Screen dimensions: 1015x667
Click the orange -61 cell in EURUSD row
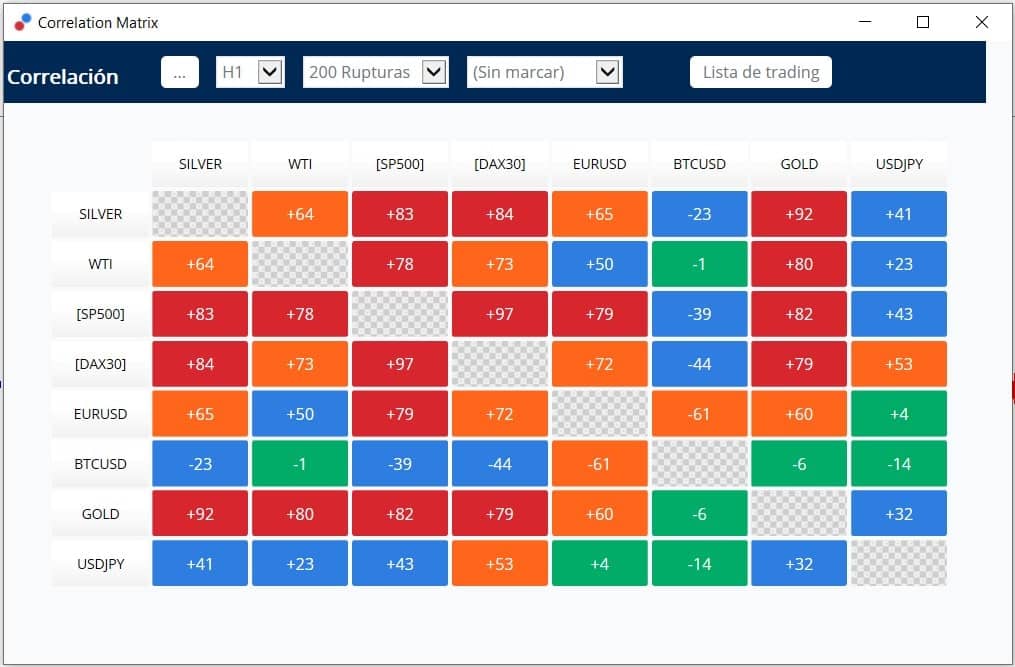click(x=699, y=414)
